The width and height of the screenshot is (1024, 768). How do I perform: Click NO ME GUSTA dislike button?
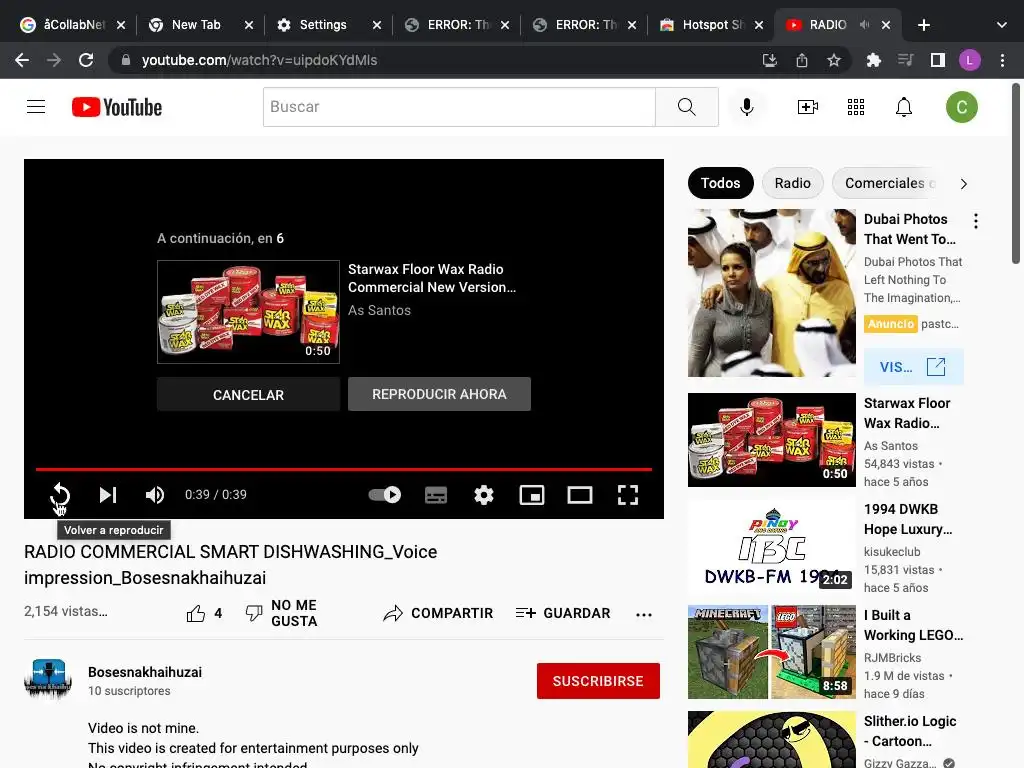click(282, 613)
